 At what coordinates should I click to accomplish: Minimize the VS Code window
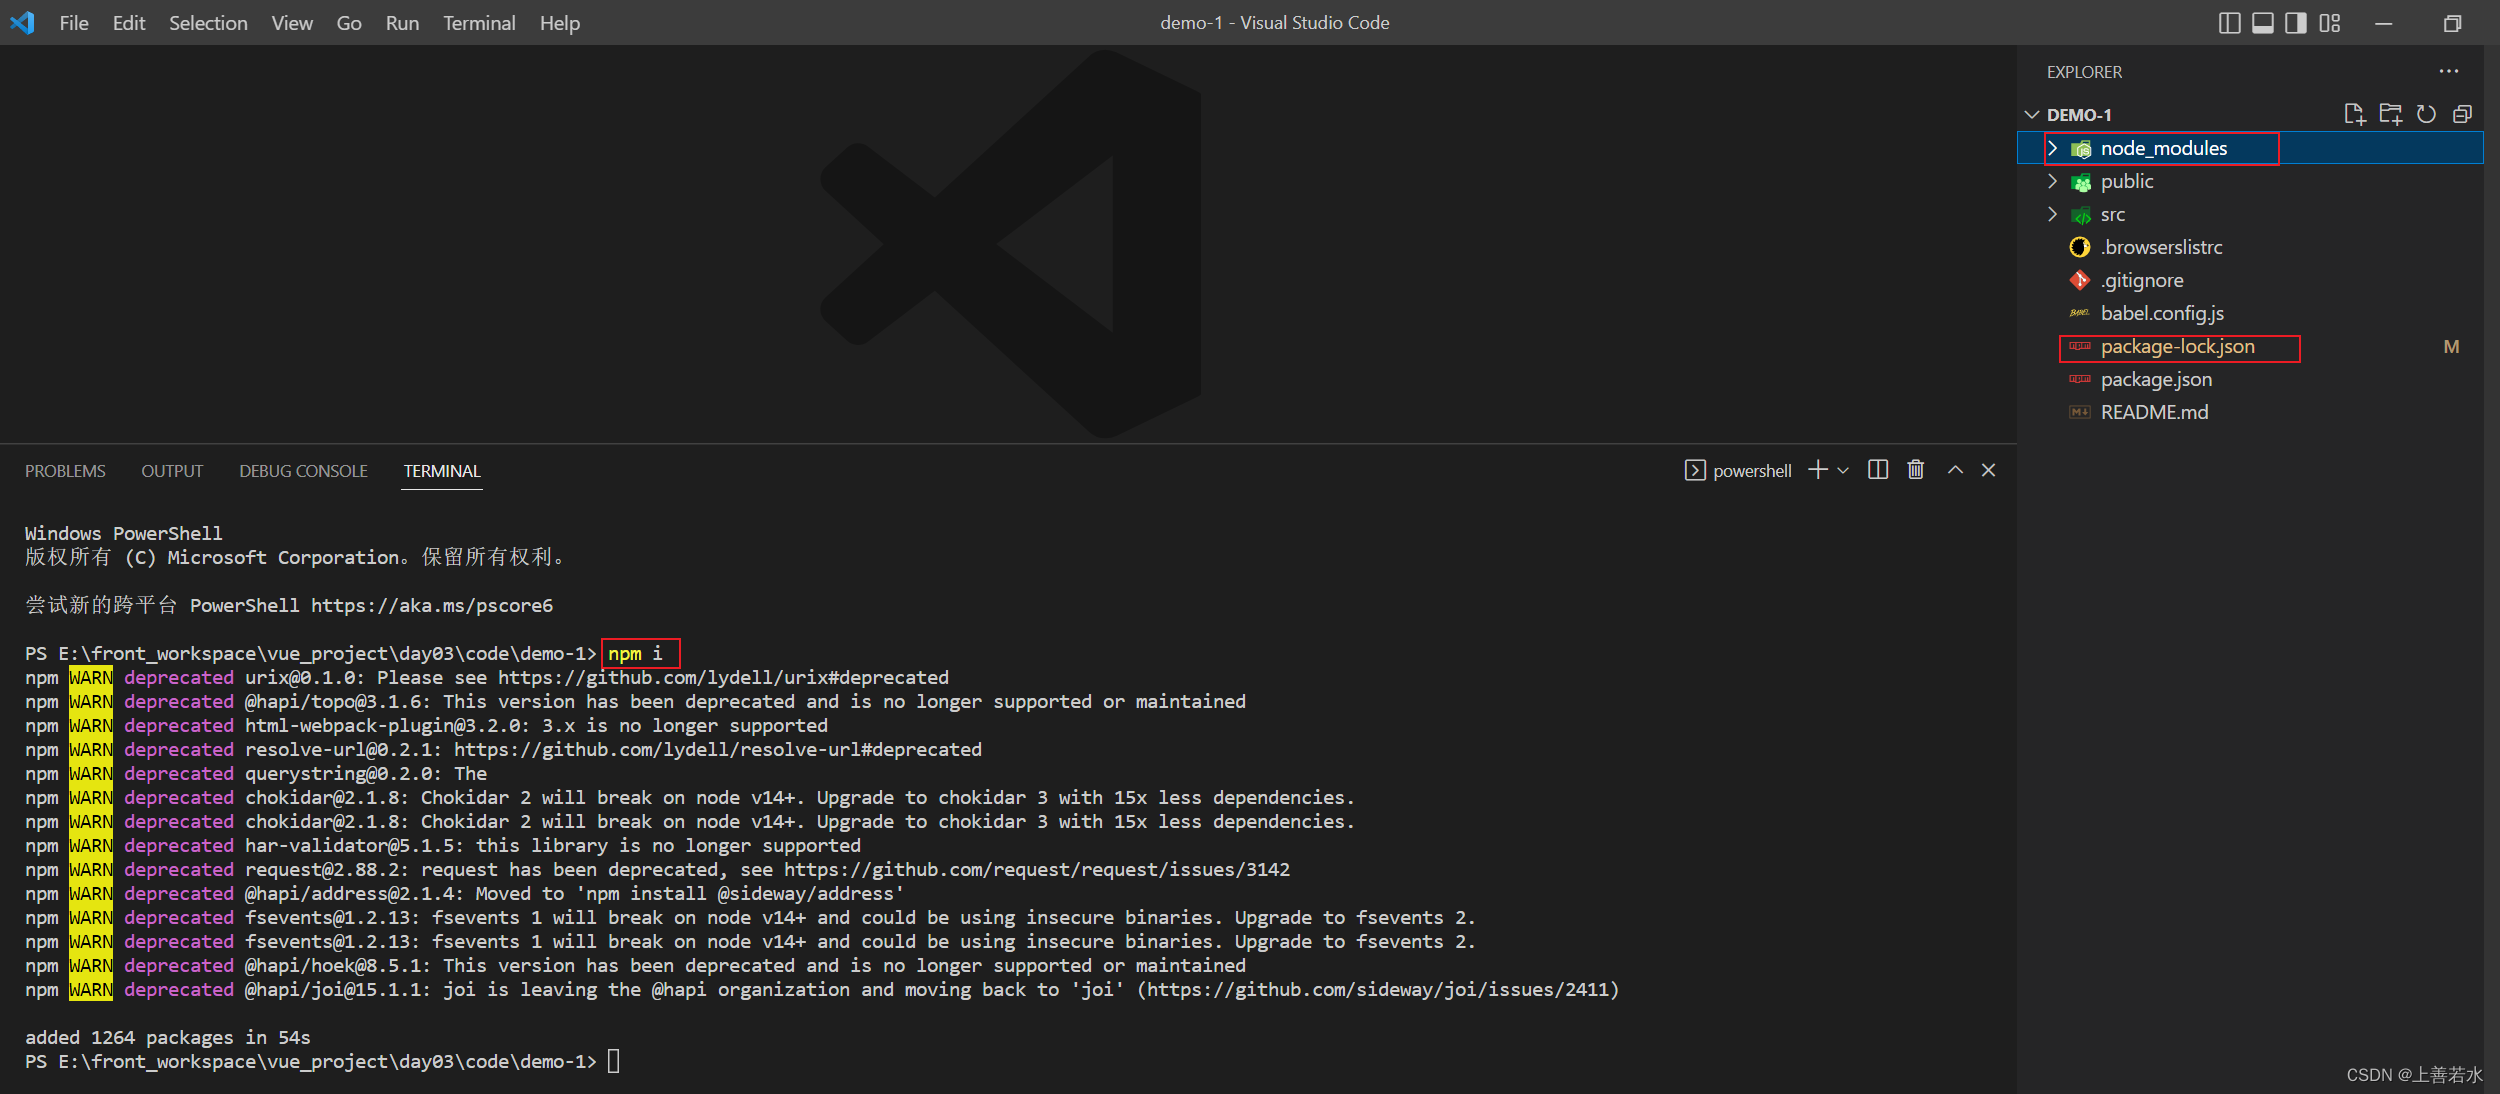coord(2384,23)
